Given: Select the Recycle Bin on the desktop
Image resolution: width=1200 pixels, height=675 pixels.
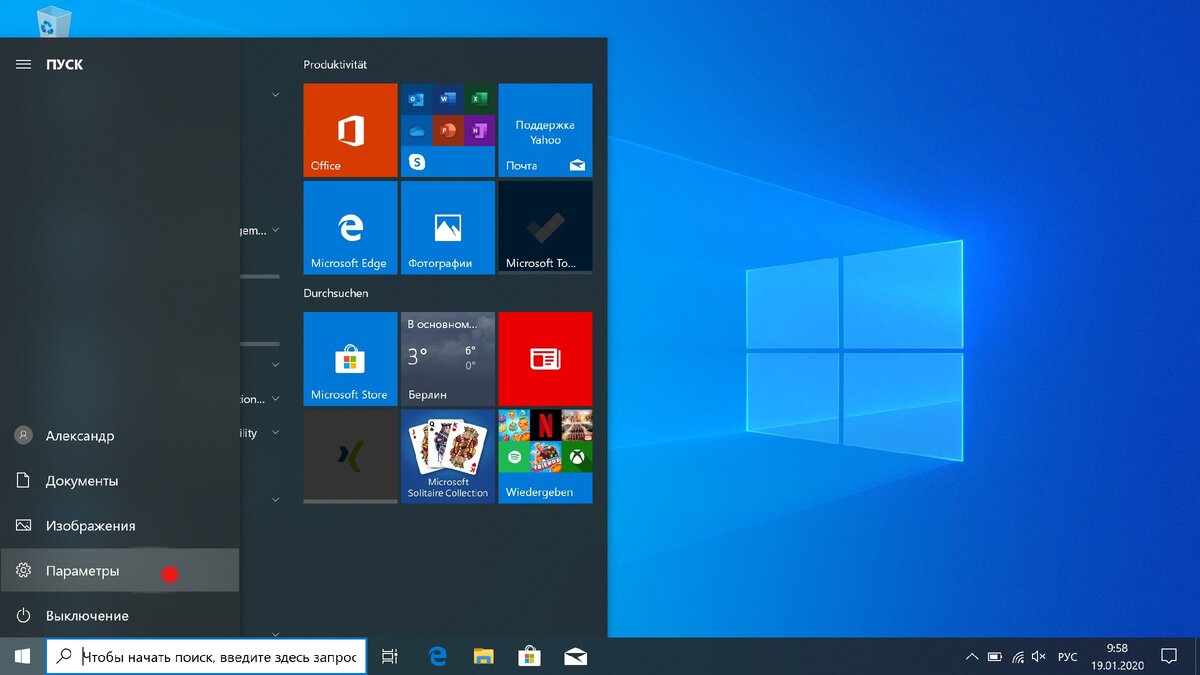Looking at the screenshot, I should click(x=54, y=20).
